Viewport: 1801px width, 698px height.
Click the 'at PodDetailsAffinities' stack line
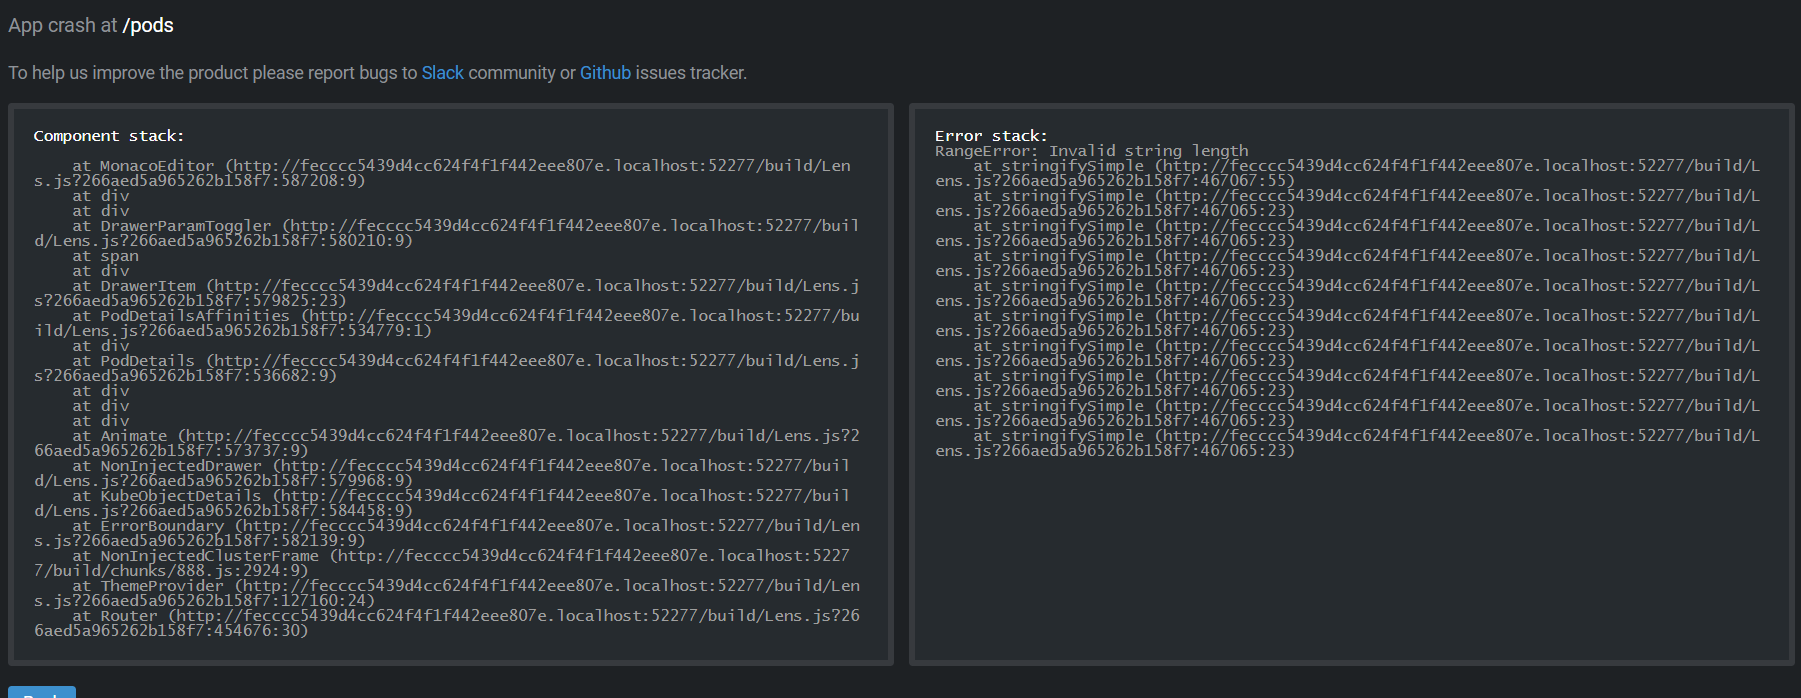(446, 323)
